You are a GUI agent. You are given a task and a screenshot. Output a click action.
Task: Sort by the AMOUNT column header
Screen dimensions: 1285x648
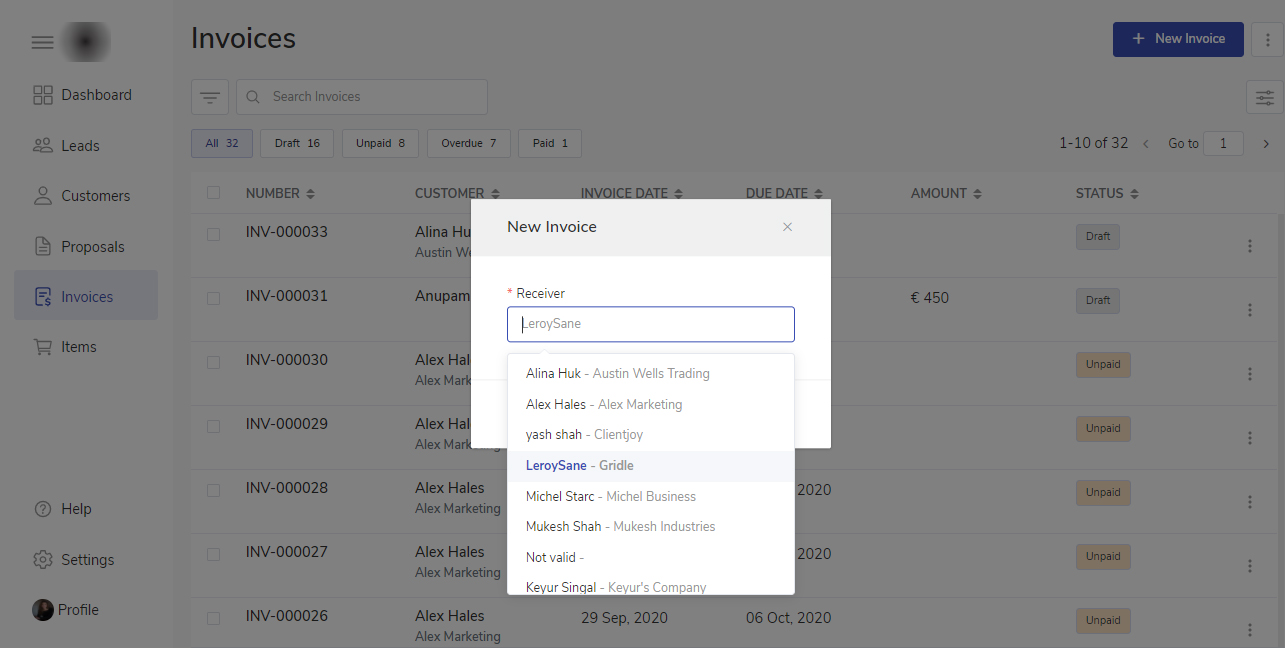point(945,193)
